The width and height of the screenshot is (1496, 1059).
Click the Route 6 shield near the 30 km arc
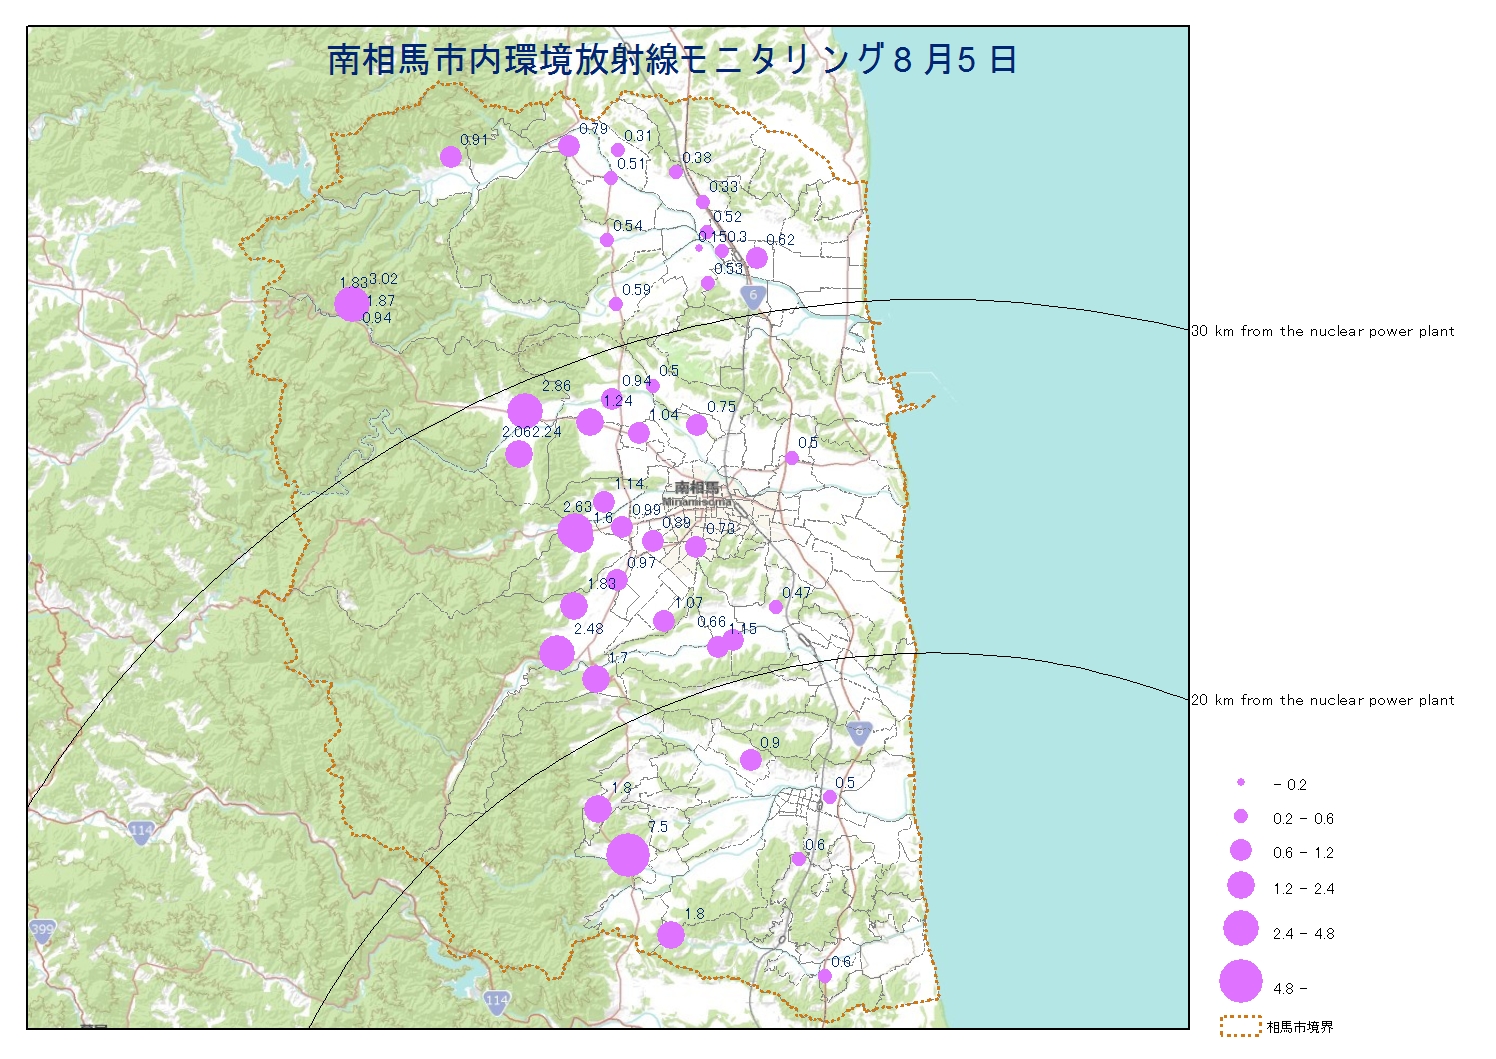754,296
